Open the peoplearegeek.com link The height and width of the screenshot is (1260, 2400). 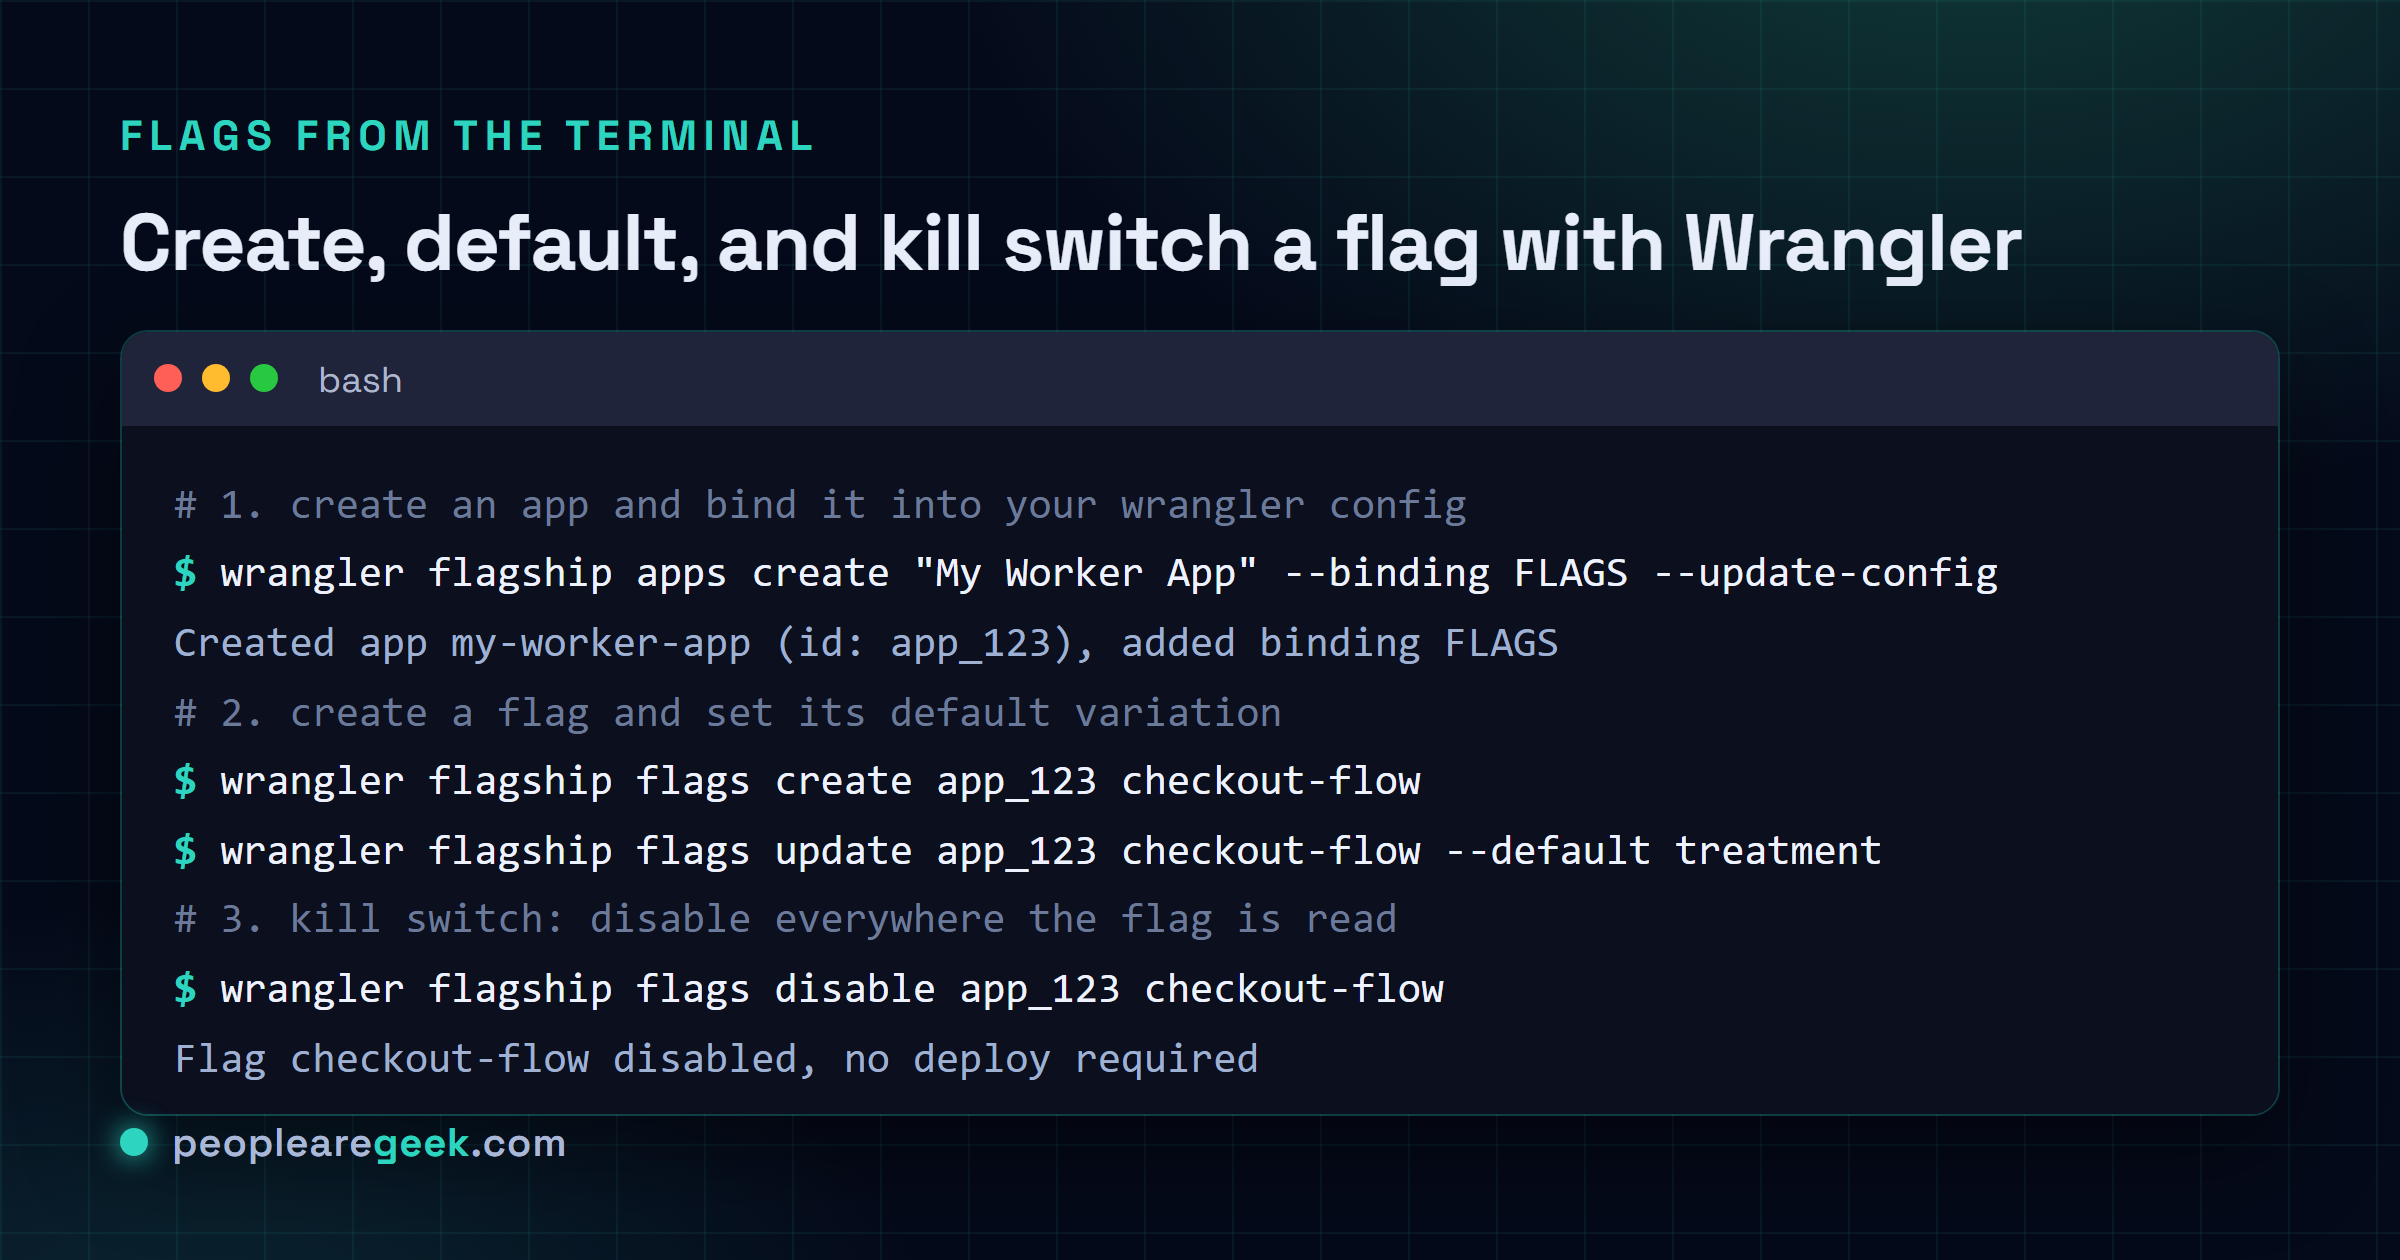(369, 1143)
